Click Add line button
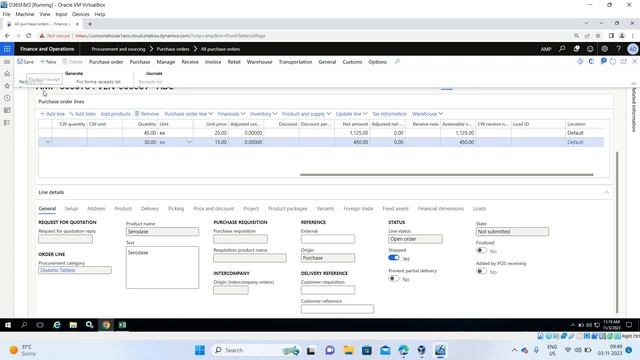Image resolution: width=640 pixels, height=360 pixels. point(52,114)
